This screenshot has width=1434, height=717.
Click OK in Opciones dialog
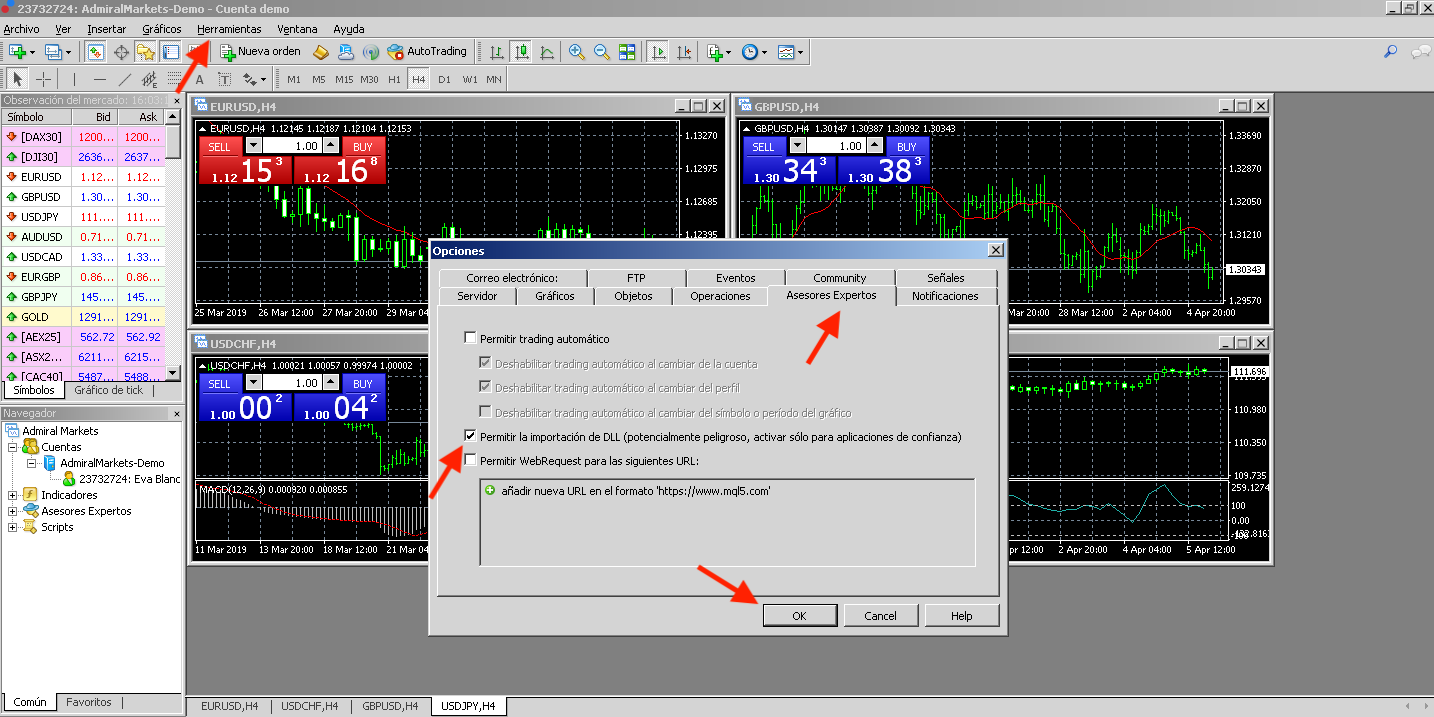point(799,616)
